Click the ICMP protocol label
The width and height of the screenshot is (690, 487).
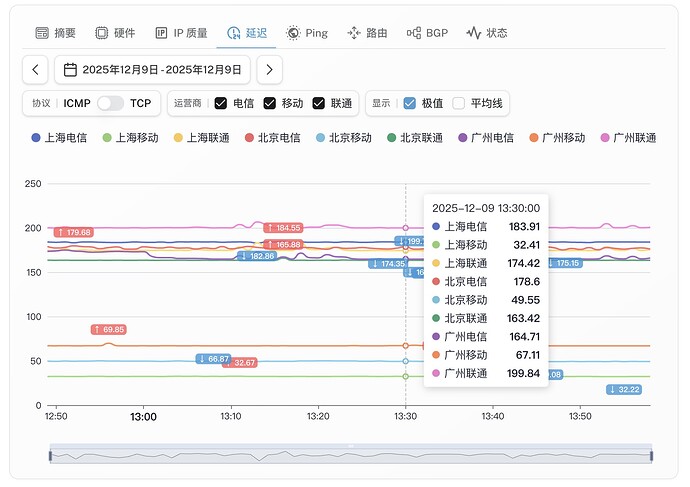click(77, 103)
